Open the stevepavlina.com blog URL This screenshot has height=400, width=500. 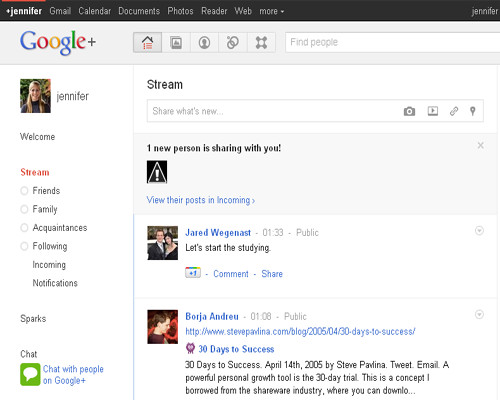click(x=300, y=332)
